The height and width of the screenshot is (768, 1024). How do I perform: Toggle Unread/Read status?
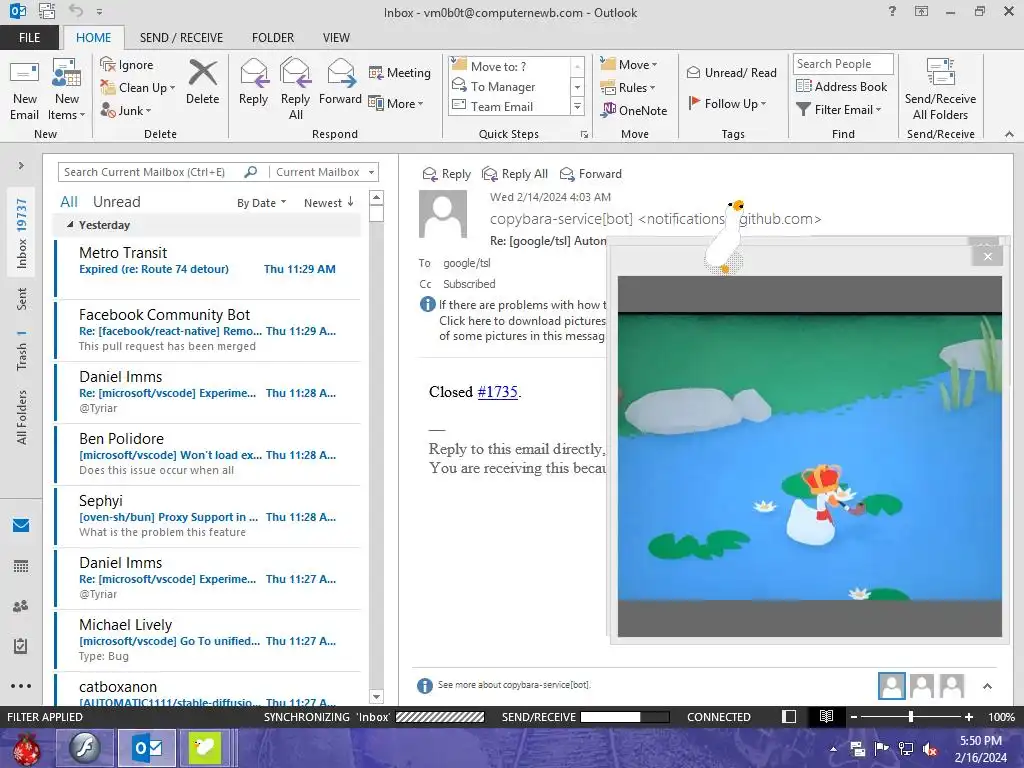coord(731,72)
